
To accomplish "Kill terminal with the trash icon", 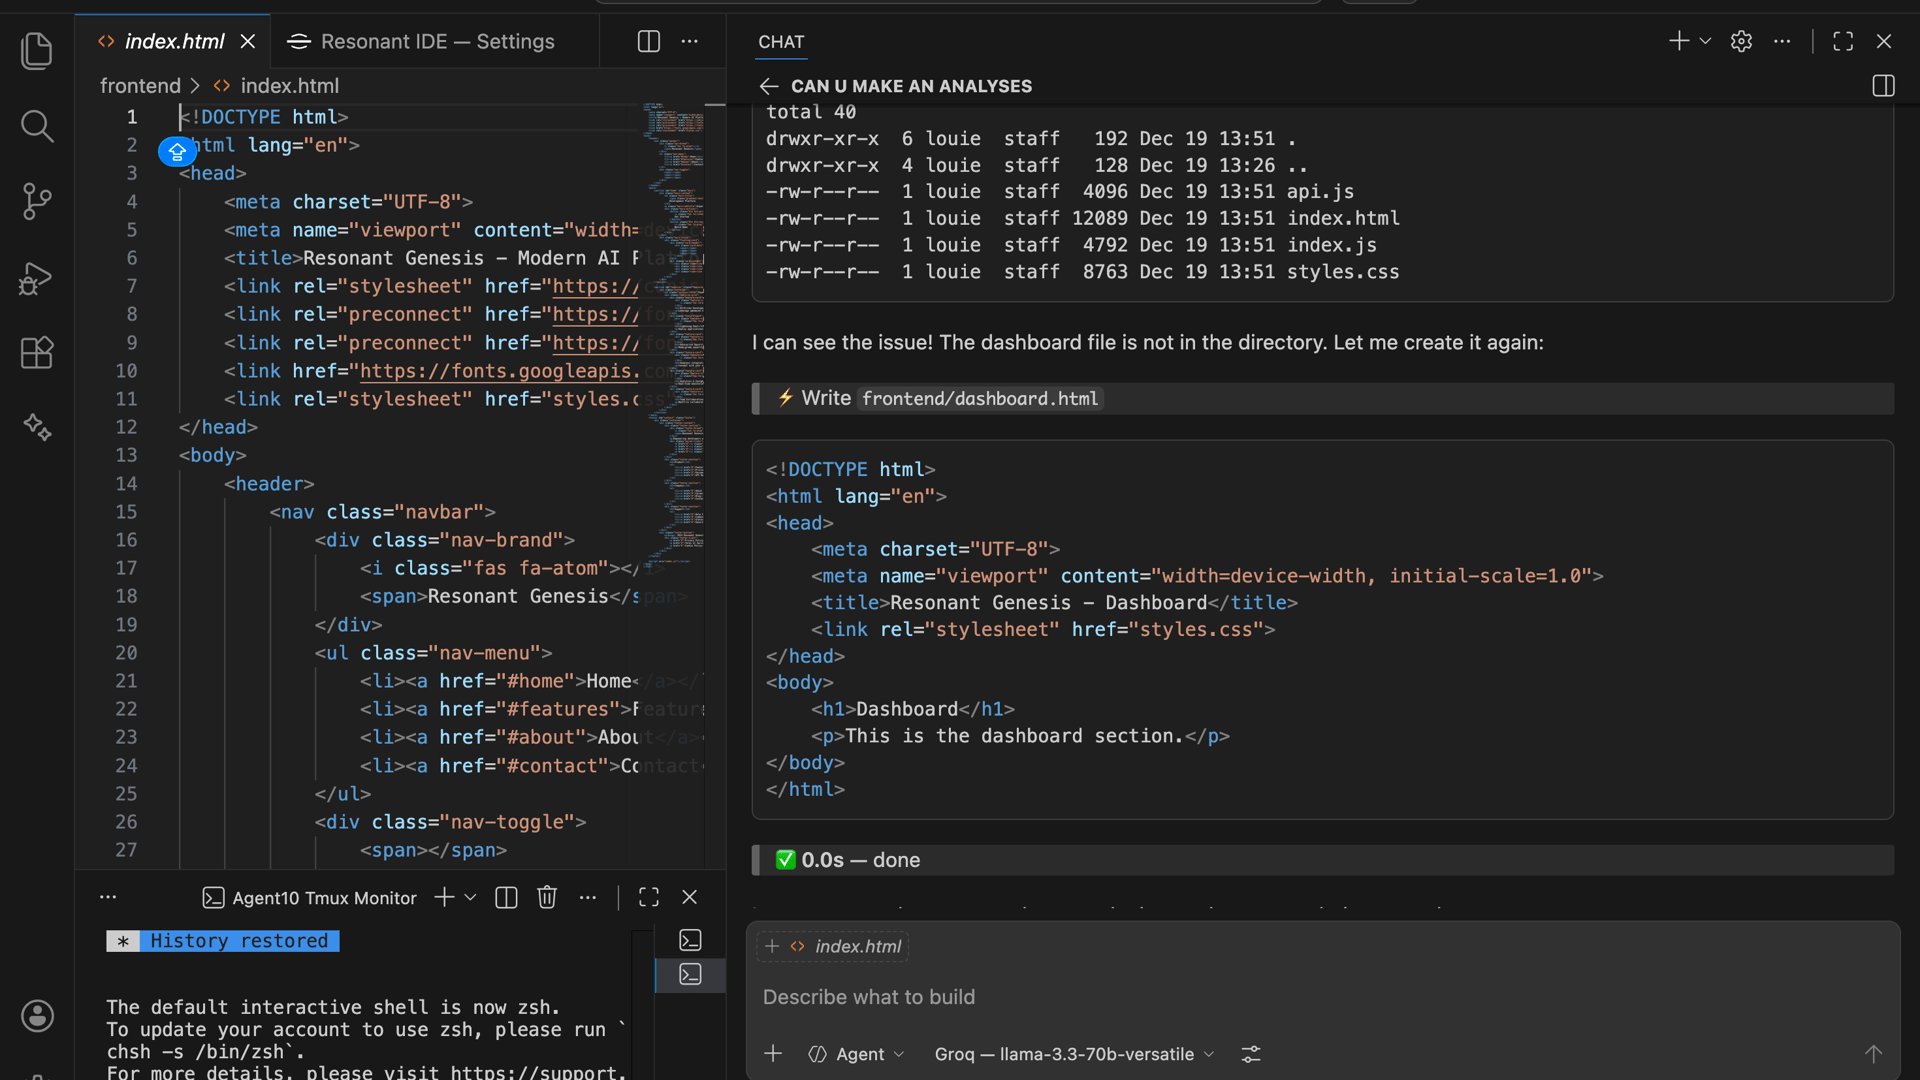I will click(x=546, y=897).
